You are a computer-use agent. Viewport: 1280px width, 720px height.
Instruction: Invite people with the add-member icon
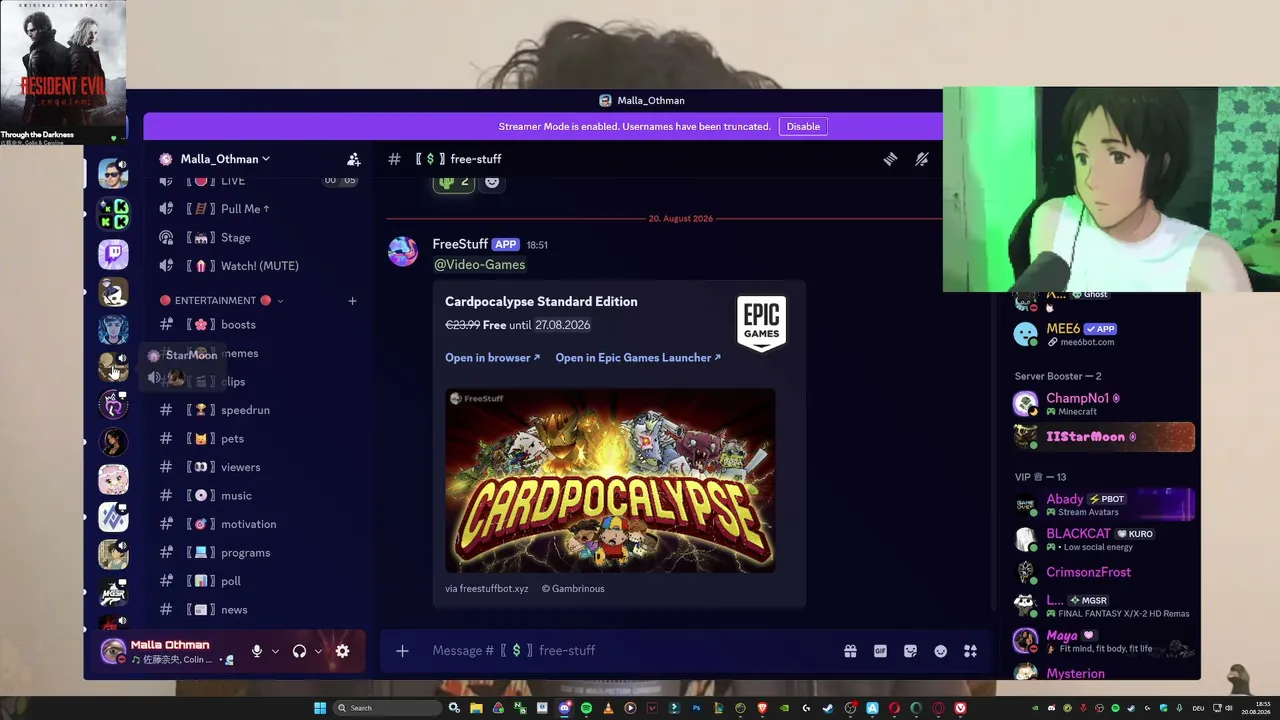[x=353, y=159]
